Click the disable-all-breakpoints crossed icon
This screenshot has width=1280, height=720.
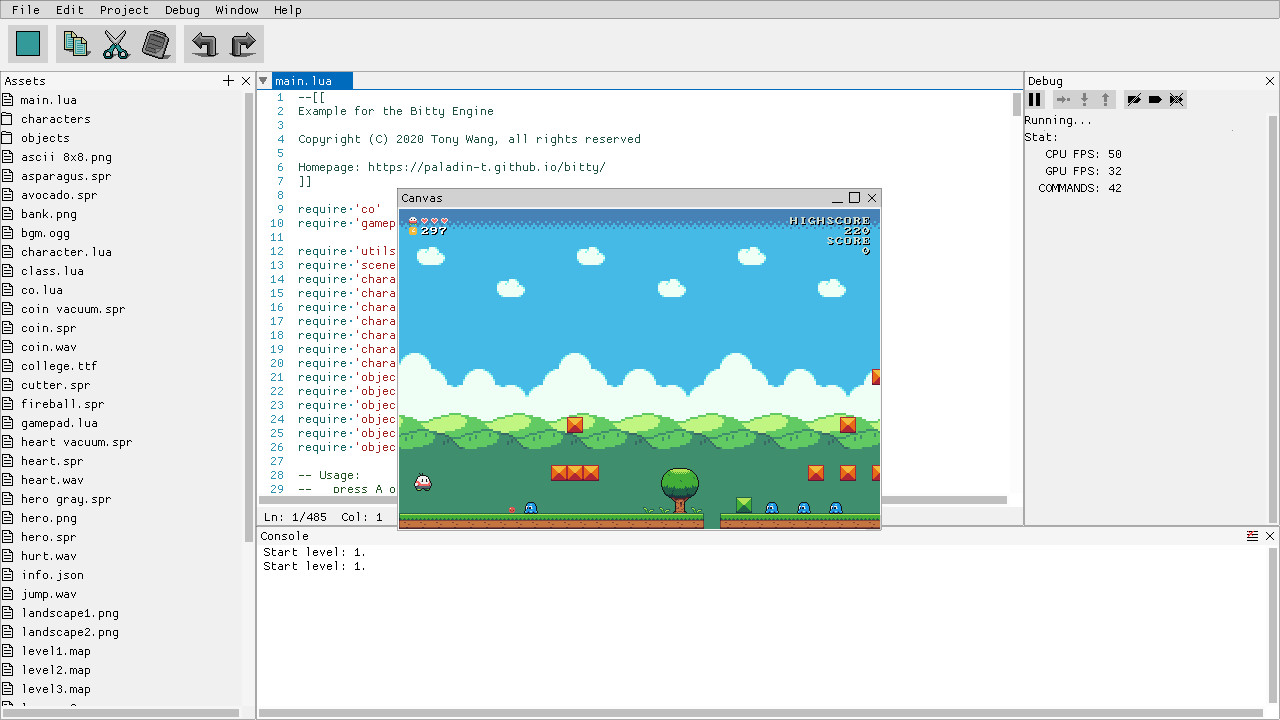[x=1176, y=99]
